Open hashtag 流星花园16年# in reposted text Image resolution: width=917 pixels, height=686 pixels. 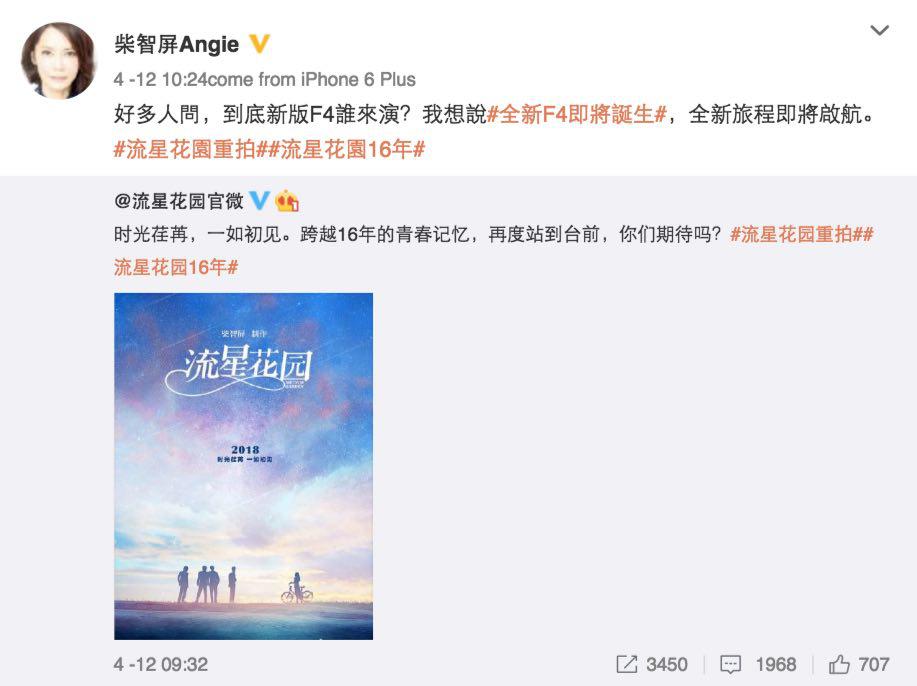tap(176, 268)
